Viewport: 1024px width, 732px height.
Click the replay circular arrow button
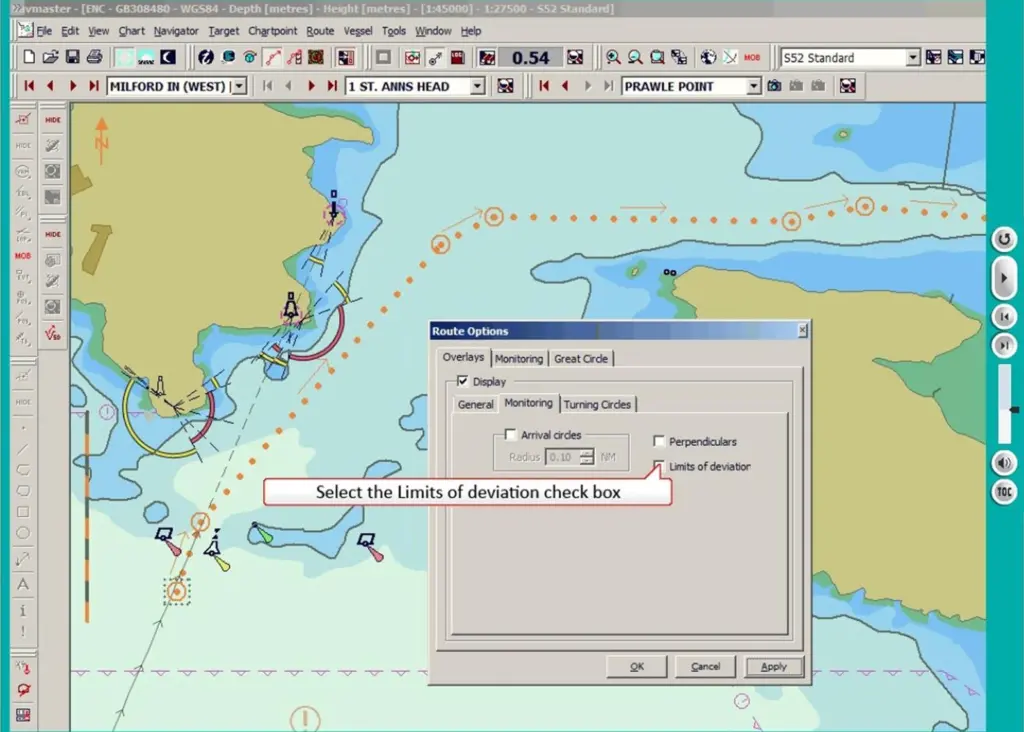(x=1004, y=239)
